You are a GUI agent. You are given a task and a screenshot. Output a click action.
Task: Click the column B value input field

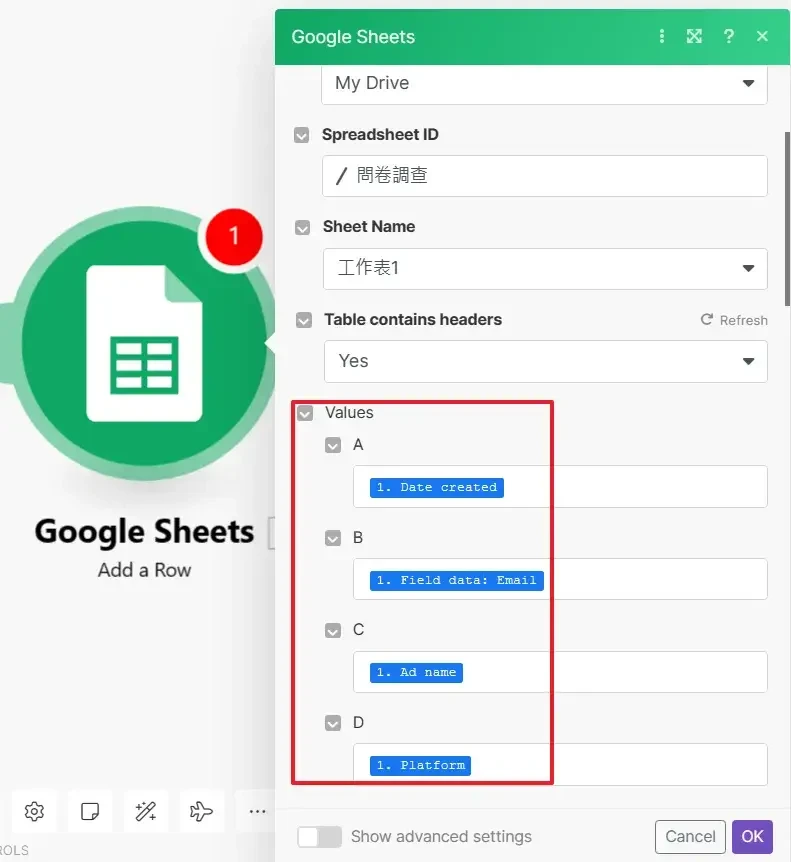560,579
